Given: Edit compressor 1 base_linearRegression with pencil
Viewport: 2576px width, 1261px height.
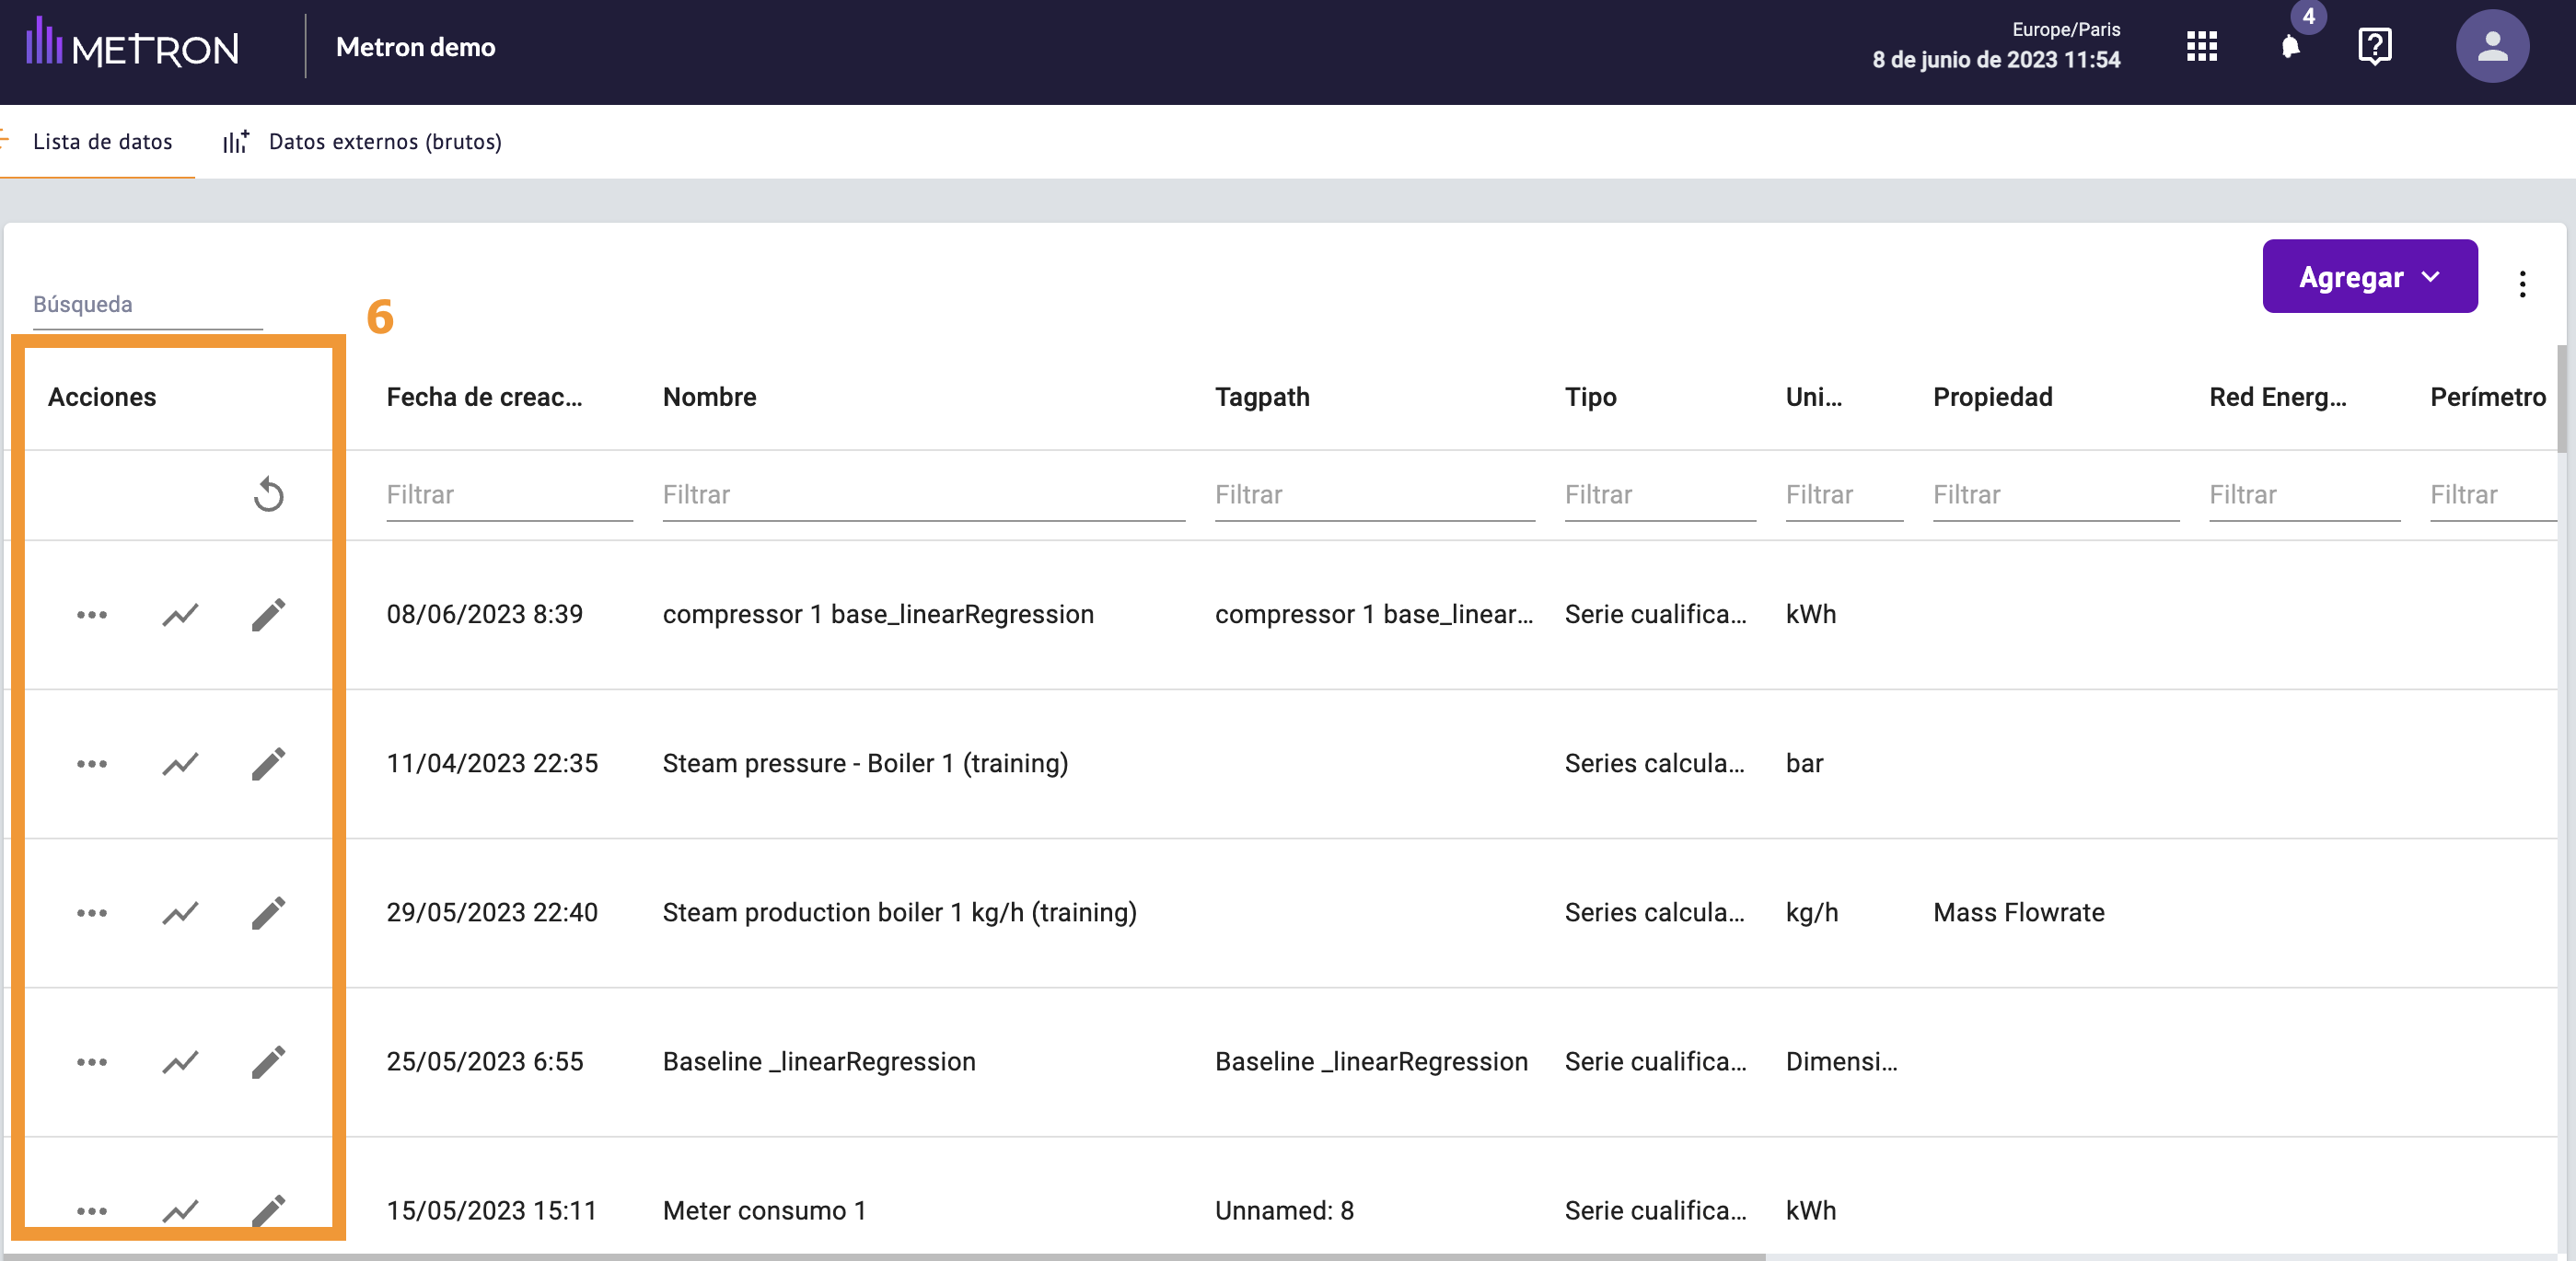Looking at the screenshot, I should [268, 615].
